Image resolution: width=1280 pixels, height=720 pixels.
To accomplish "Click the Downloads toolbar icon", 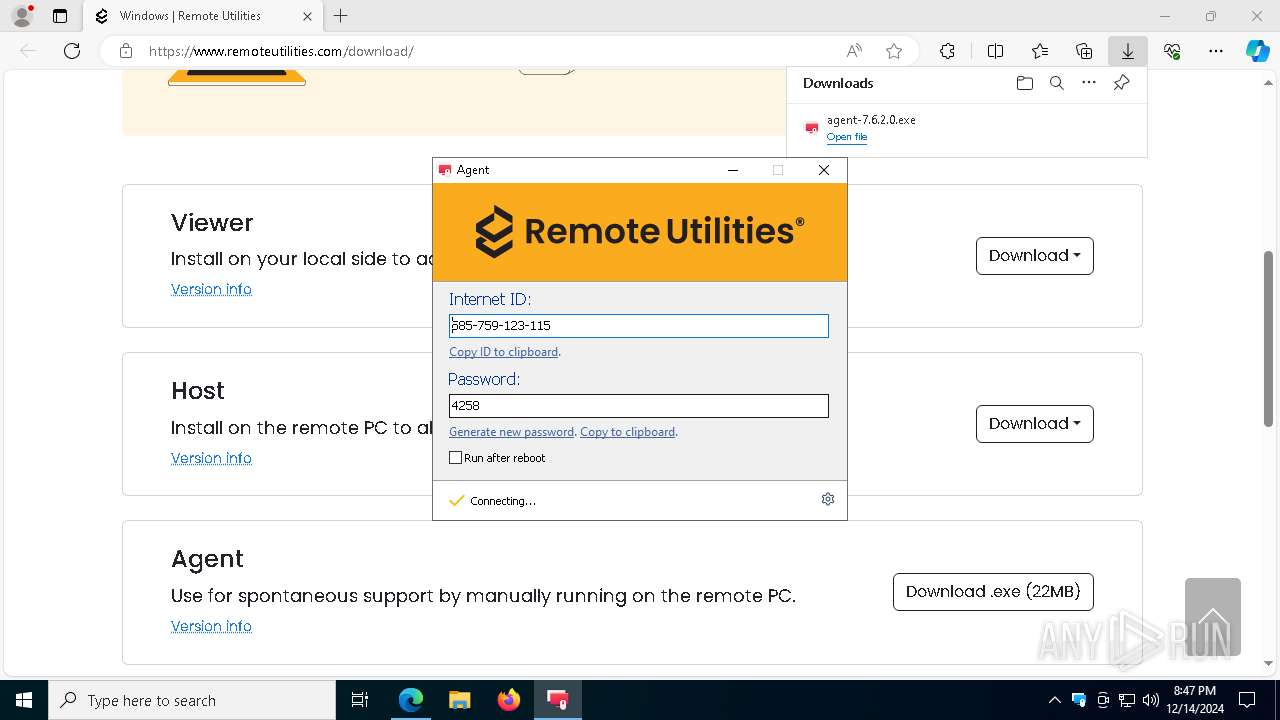I will pos(1128,51).
